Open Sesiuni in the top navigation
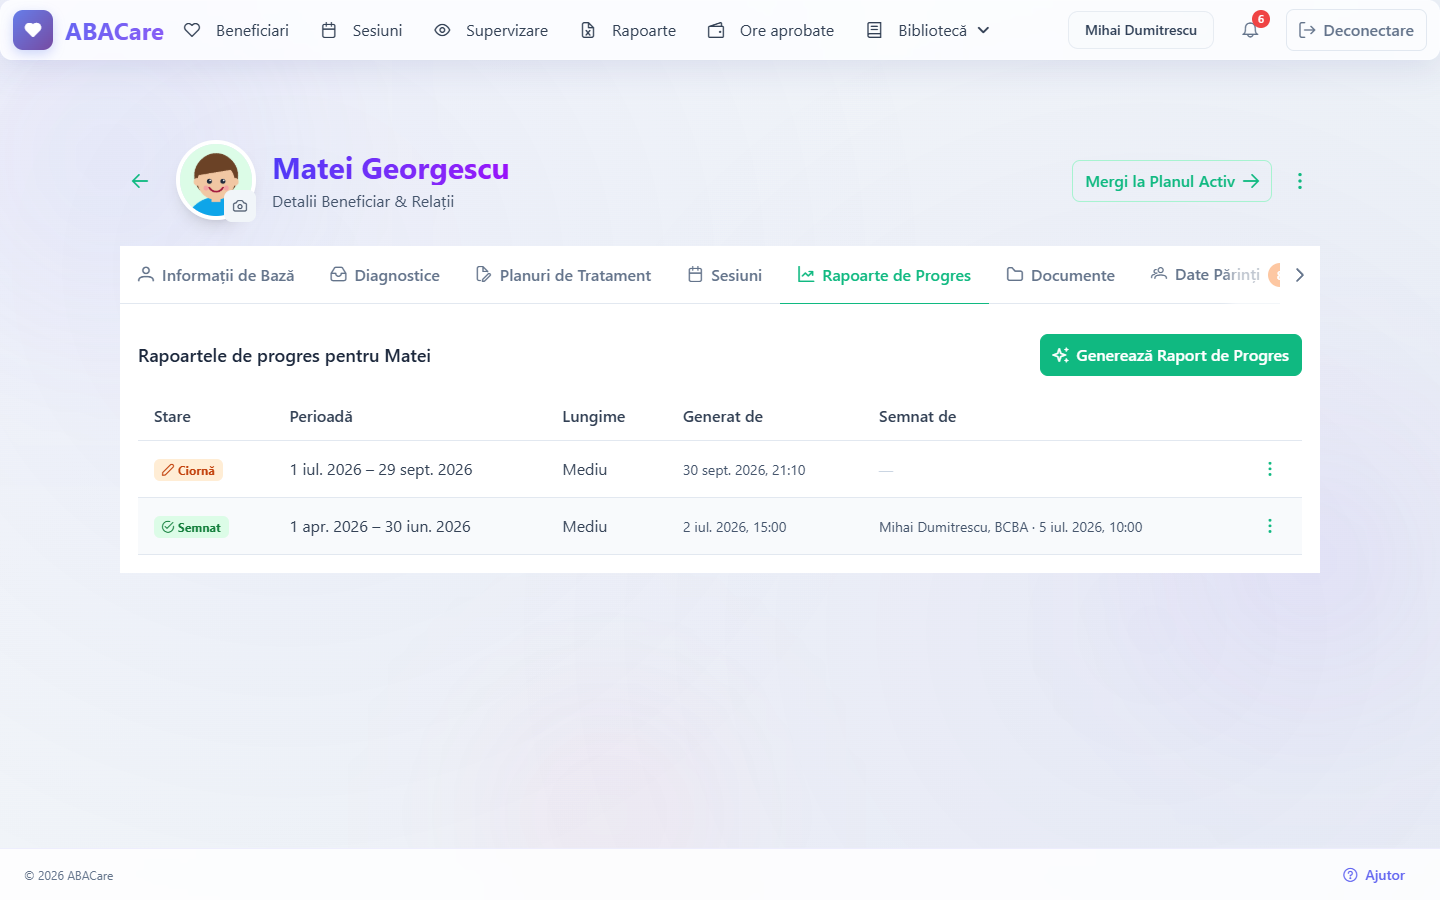This screenshot has width=1440, height=900. click(x=362, y=30)
